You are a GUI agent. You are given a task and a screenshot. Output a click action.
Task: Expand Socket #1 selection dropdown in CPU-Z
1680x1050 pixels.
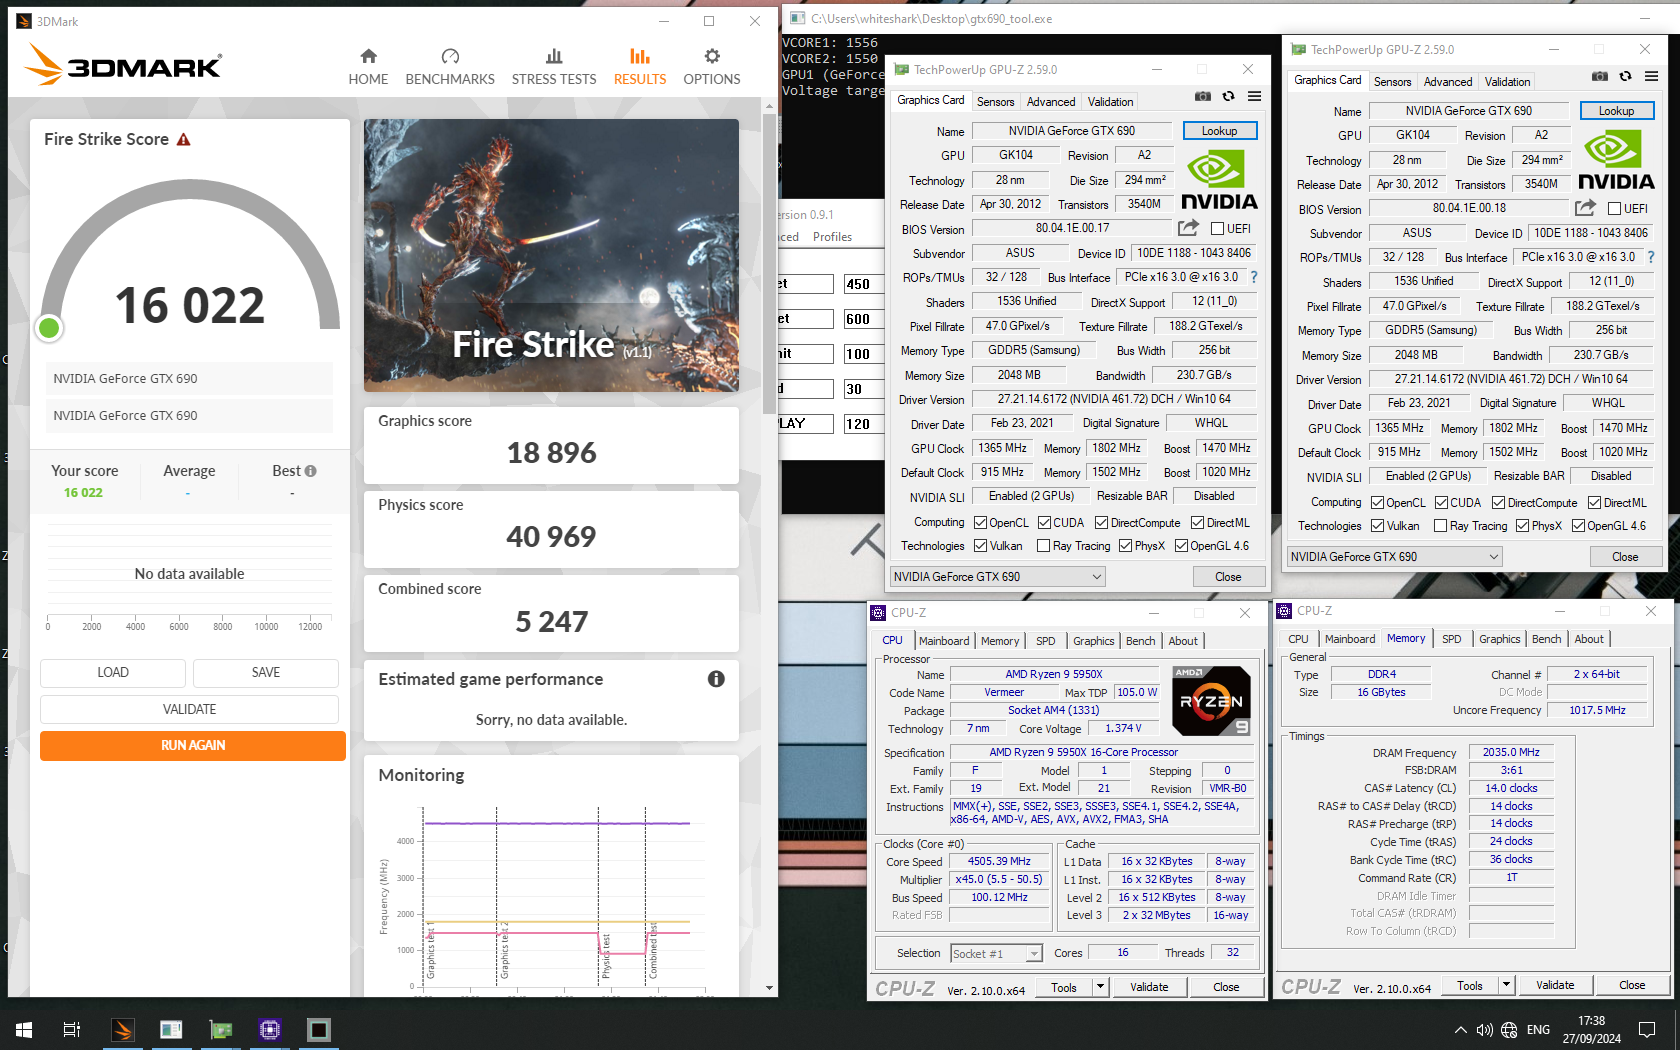coord(1035,954)
